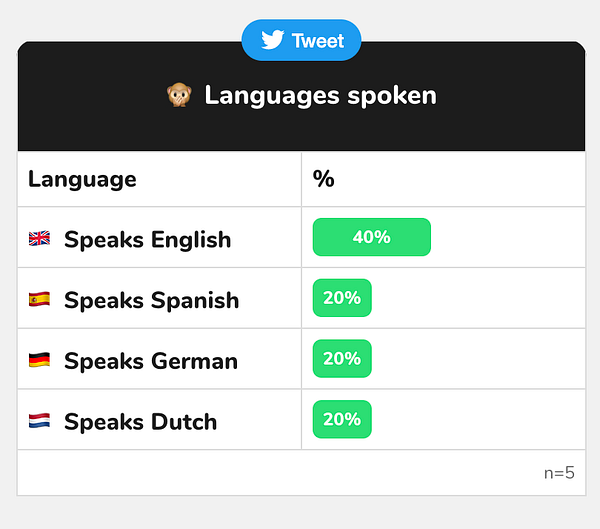
Task: Click the 20% German progress bar
Action: 342,358
